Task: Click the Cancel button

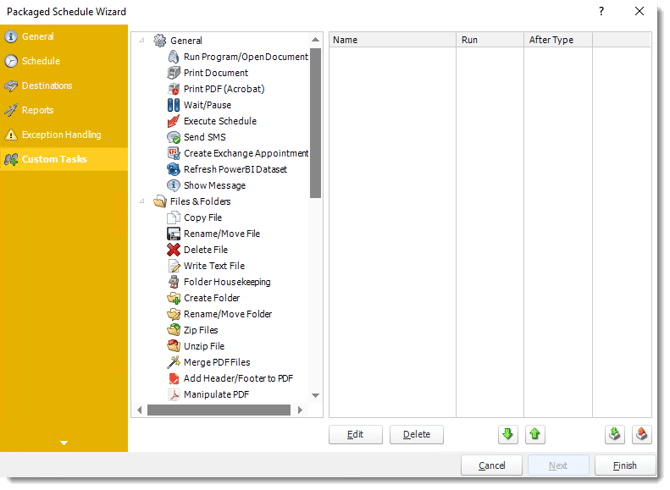Action: (492, 466)
